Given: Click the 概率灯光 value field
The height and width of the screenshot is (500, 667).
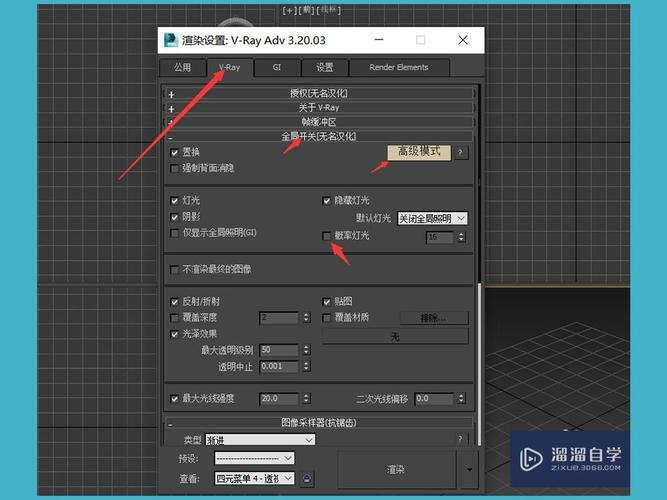Looking at the screenshot, I should point(440,237).
